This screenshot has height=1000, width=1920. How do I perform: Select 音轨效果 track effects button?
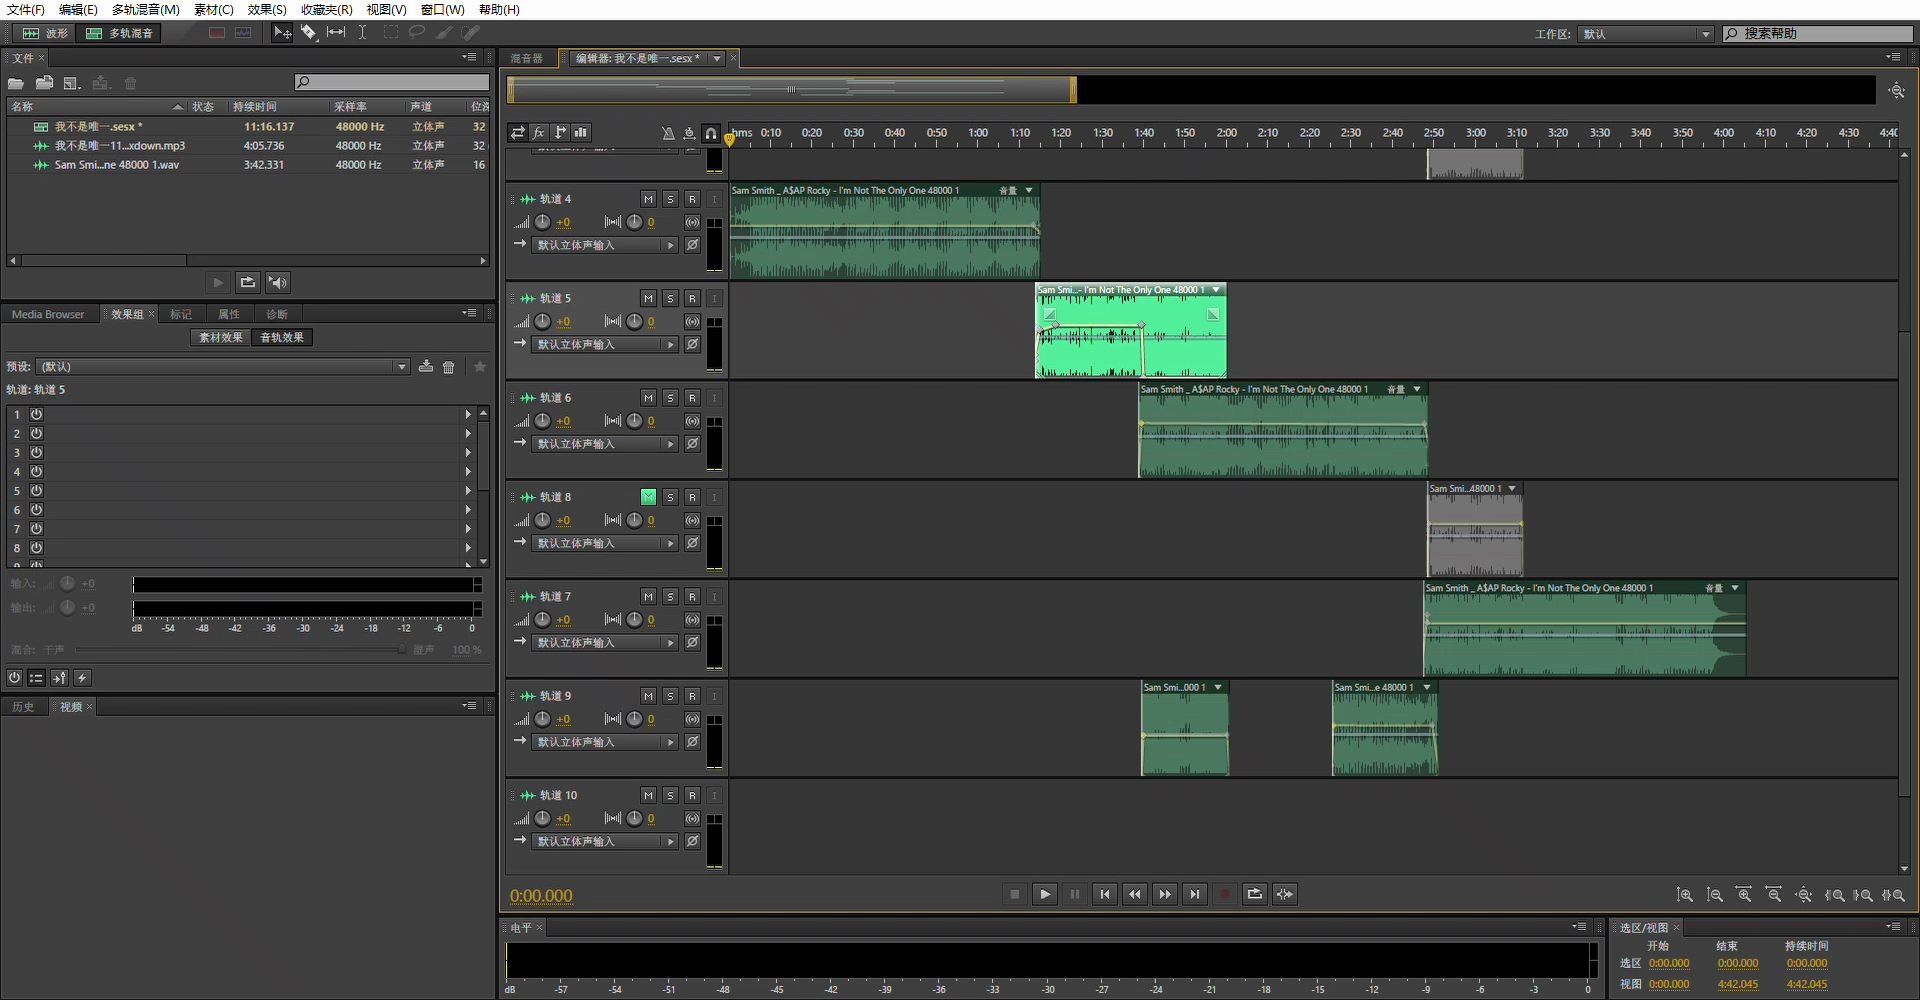click(x=282, y=338)
